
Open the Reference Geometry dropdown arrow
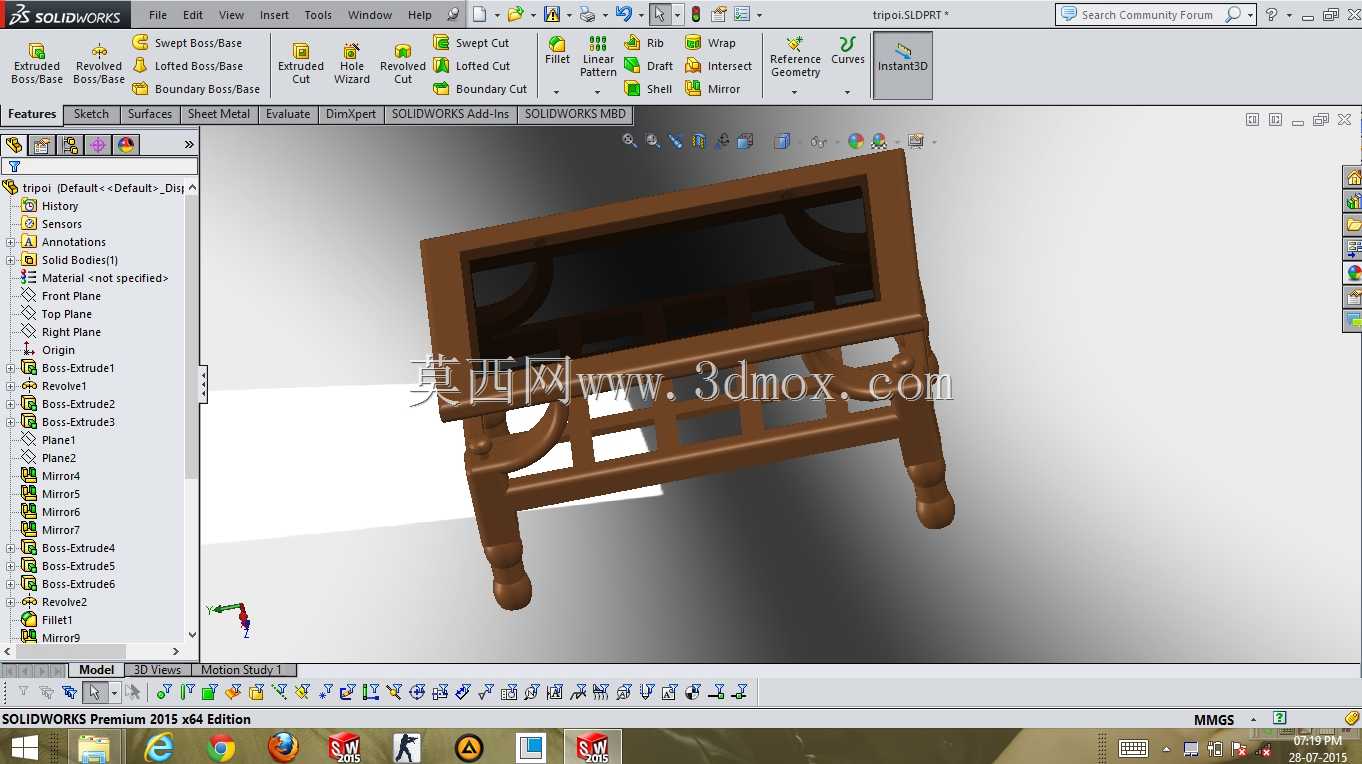(x=795, y=92)
